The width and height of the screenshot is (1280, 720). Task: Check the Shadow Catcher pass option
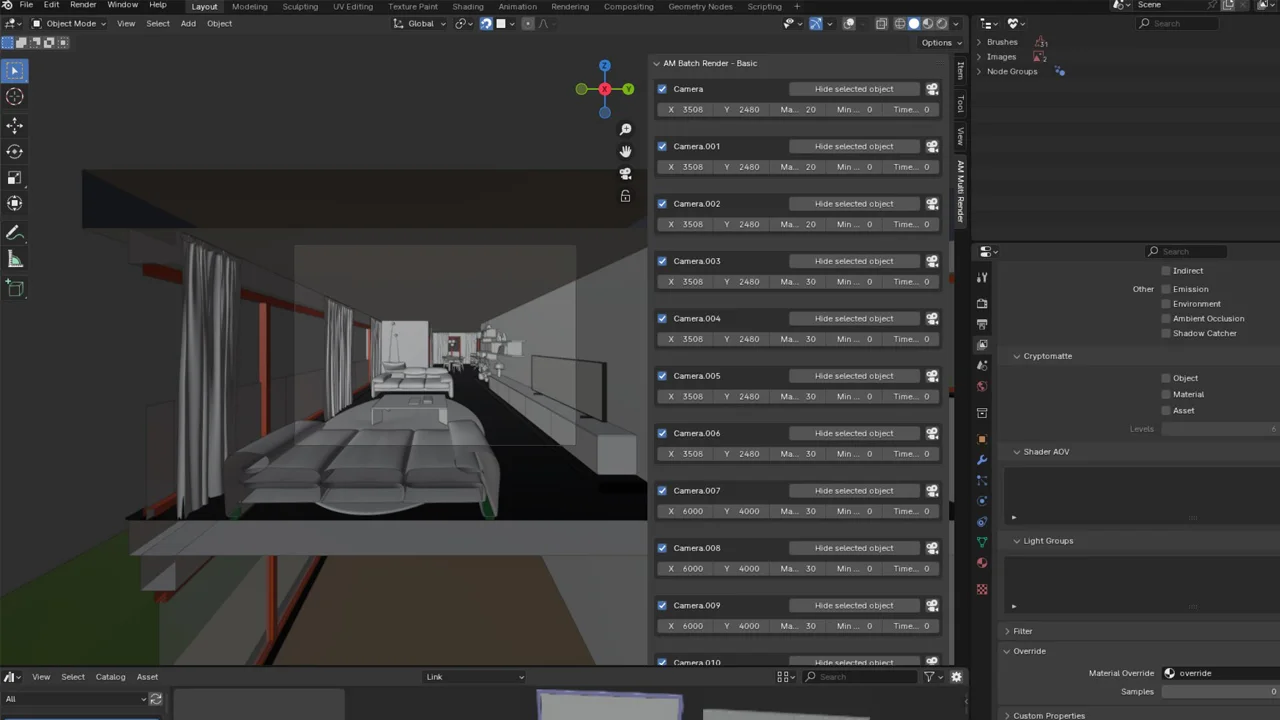point(1166,333)
